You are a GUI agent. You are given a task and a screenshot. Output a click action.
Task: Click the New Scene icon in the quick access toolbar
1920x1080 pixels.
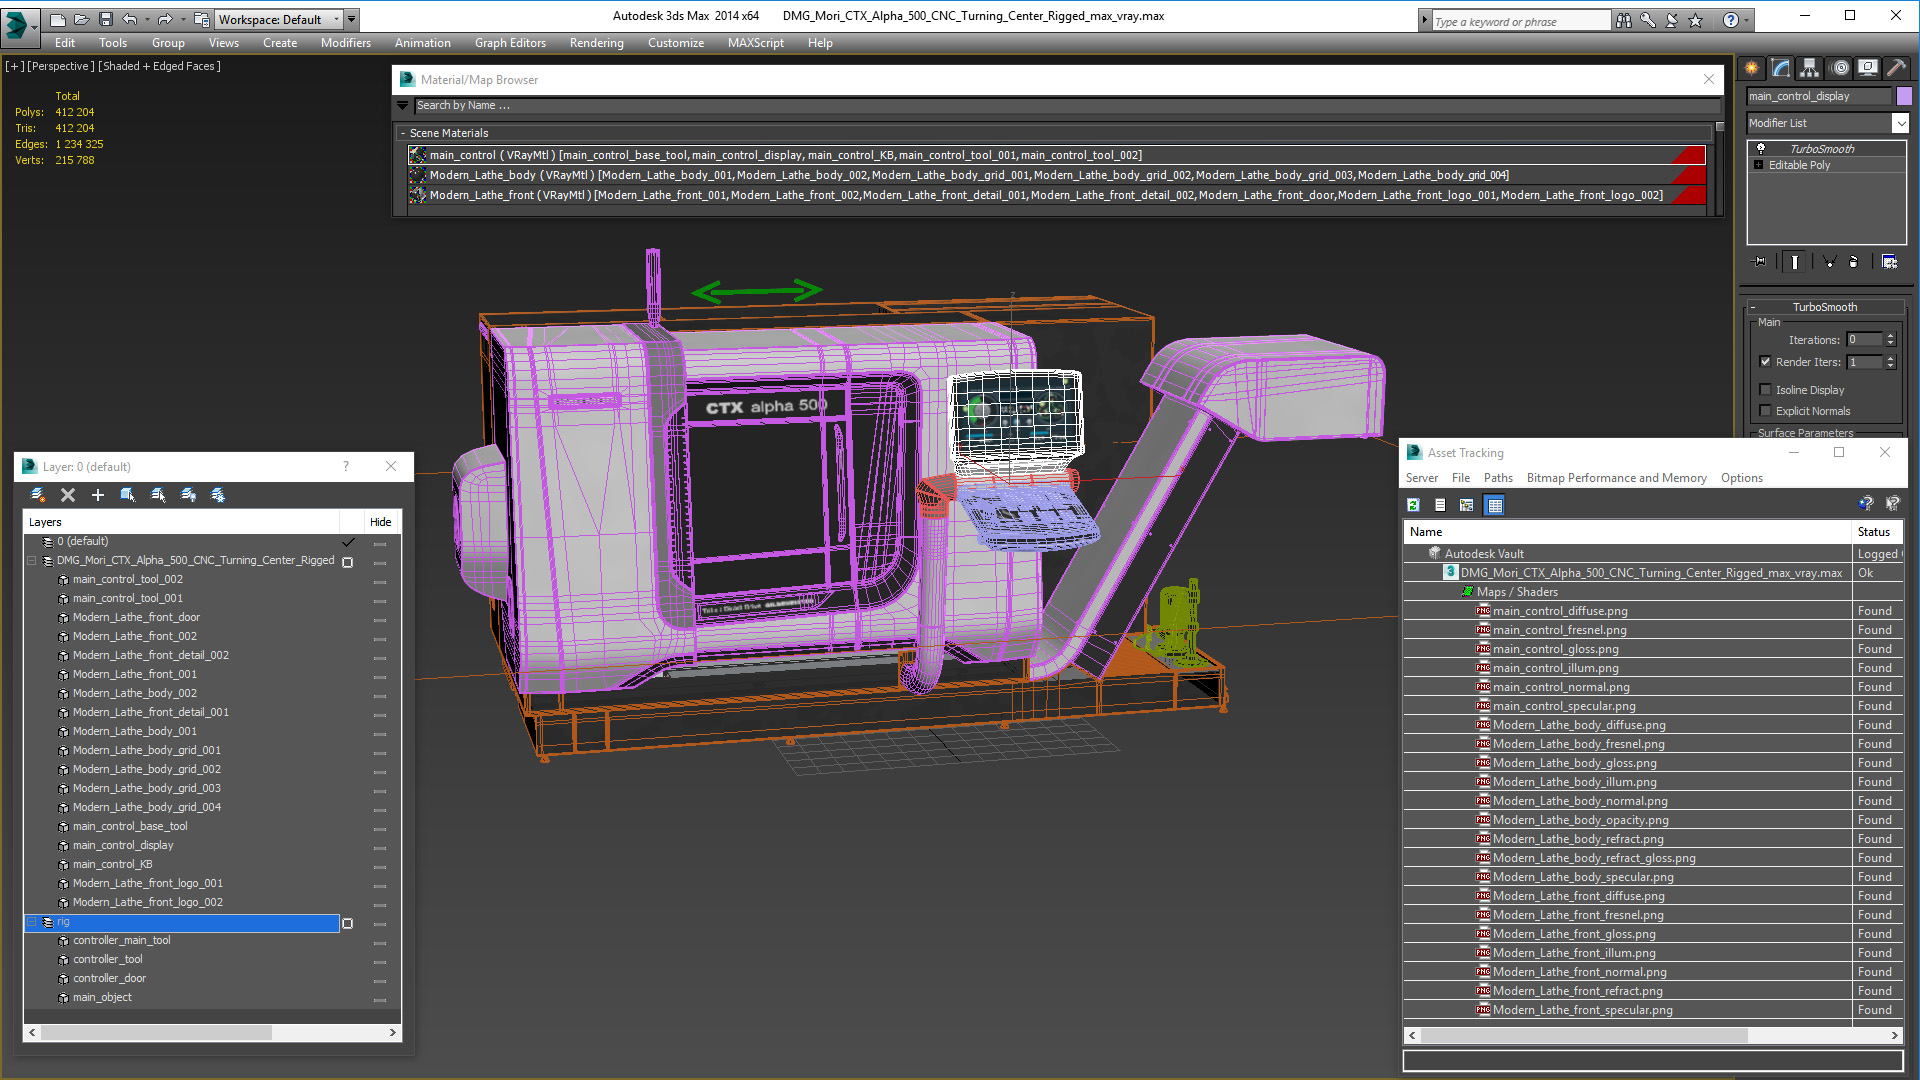[x=58, y=19]
